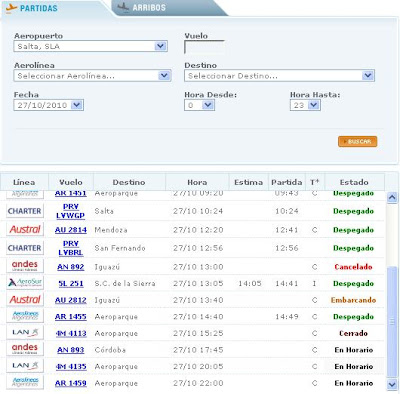Screen dimensions: 400x394
Task: Open flight link AN 893
Action: (71, 350)
